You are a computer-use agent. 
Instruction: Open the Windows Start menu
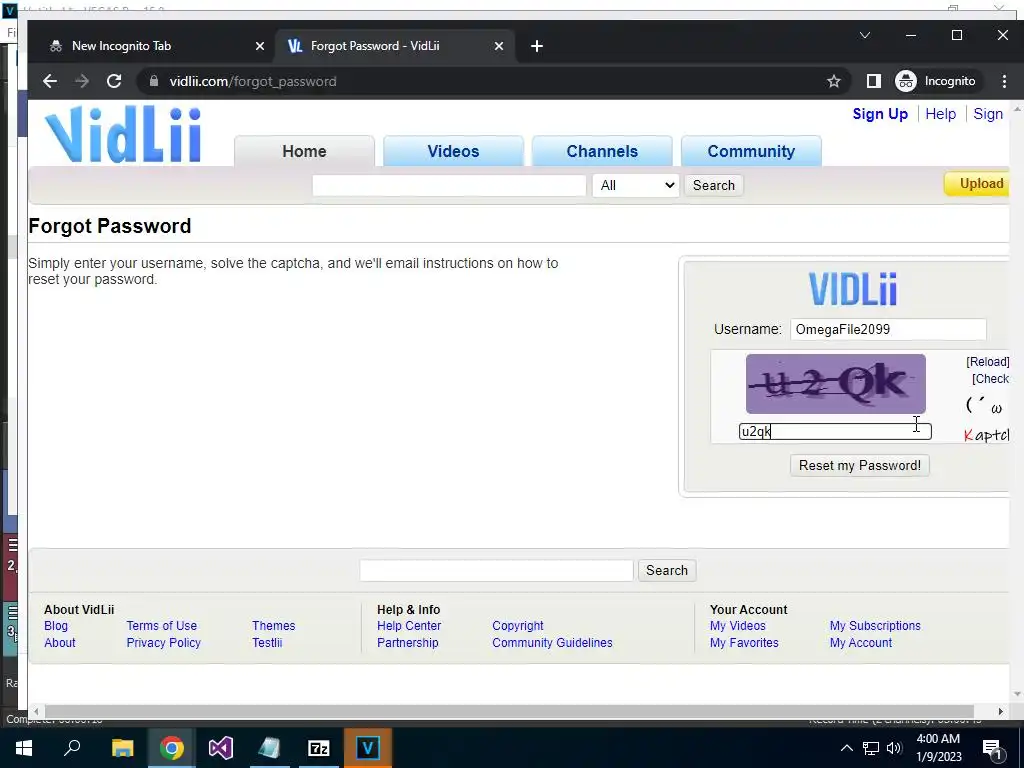pyautogui.click(x=24, y=748)
